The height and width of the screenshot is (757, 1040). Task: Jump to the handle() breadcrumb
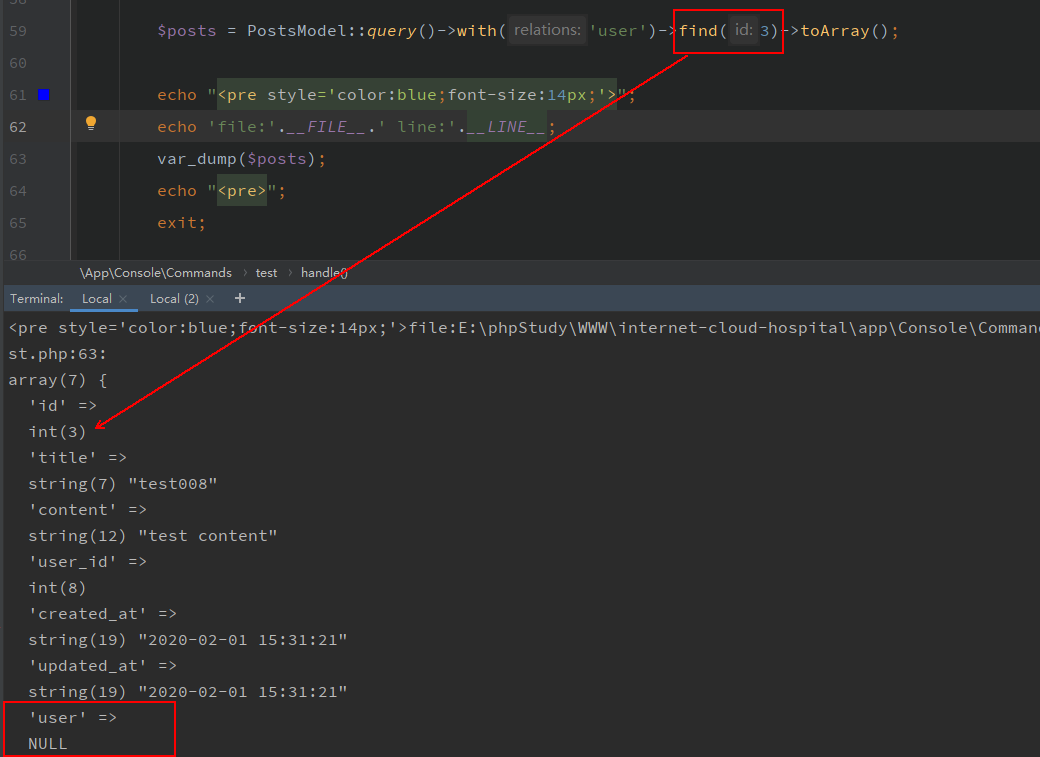pyautogui.click(x=324, y=272)
